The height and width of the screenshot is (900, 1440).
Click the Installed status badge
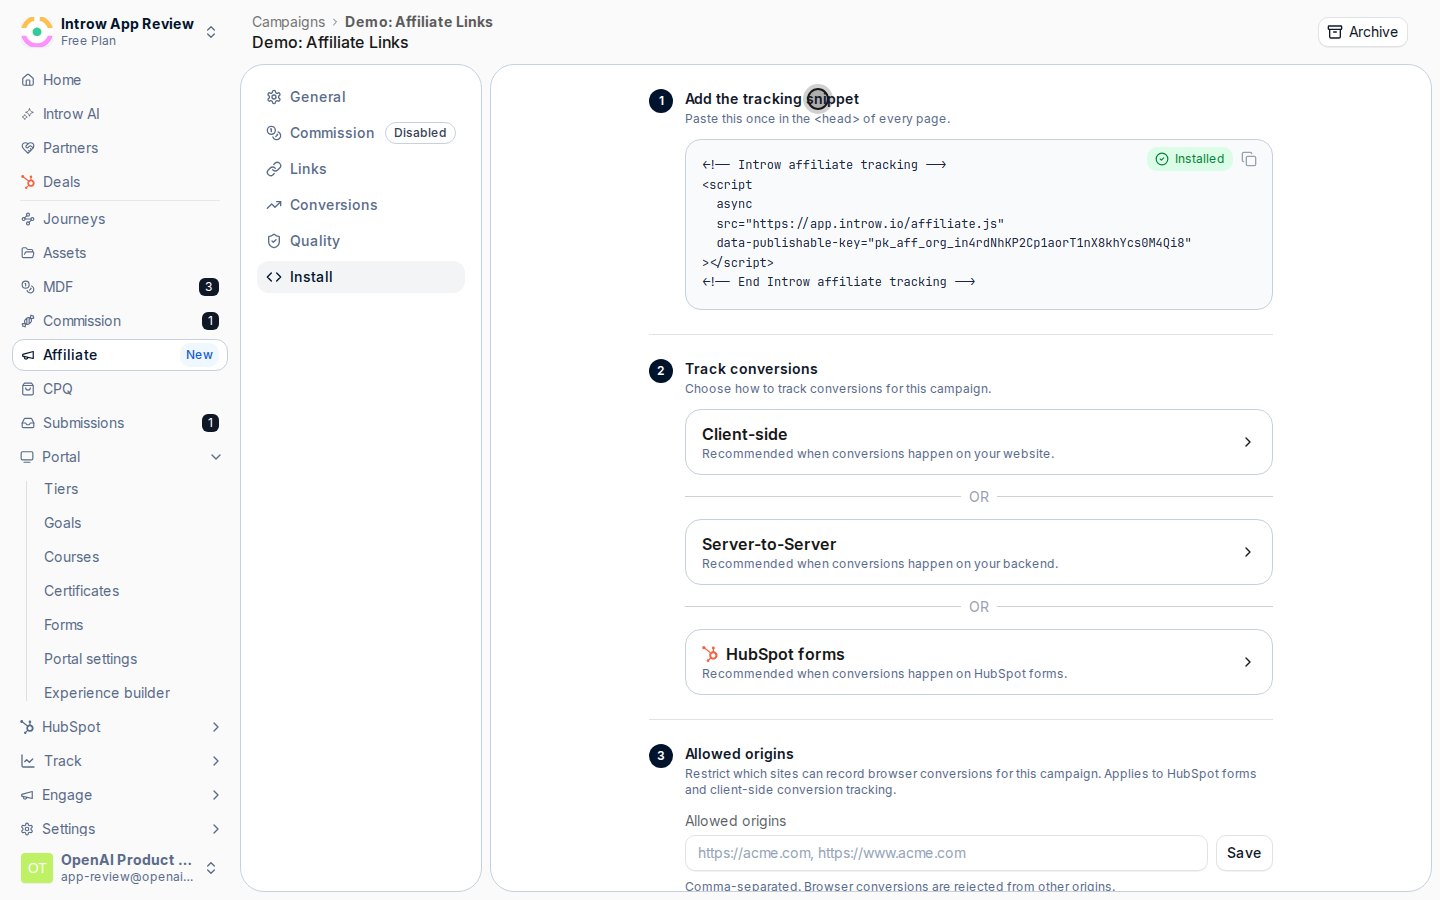tap(1190, 159)
